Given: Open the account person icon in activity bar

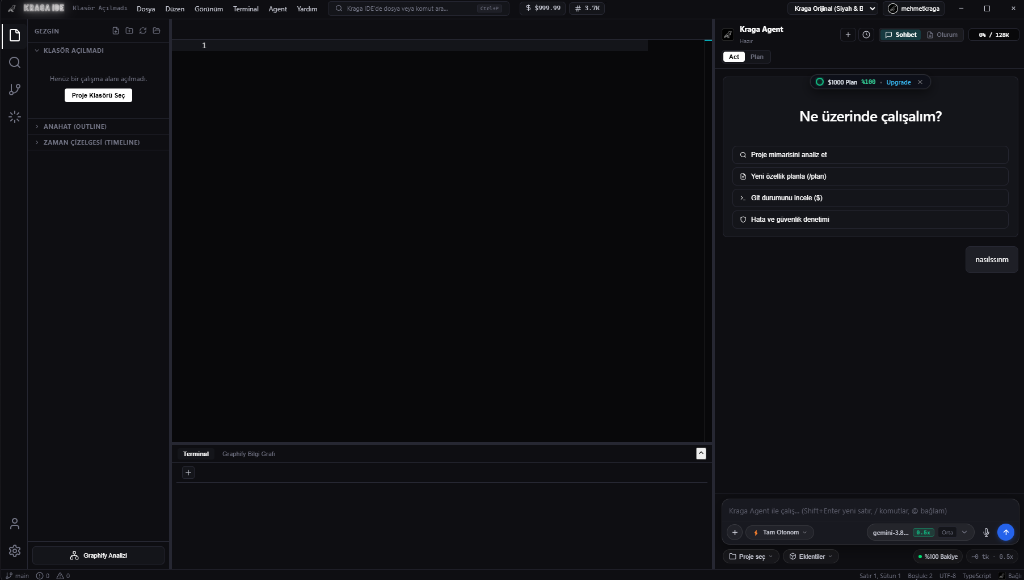Looking at the screenshot, I should pos(14,524).
